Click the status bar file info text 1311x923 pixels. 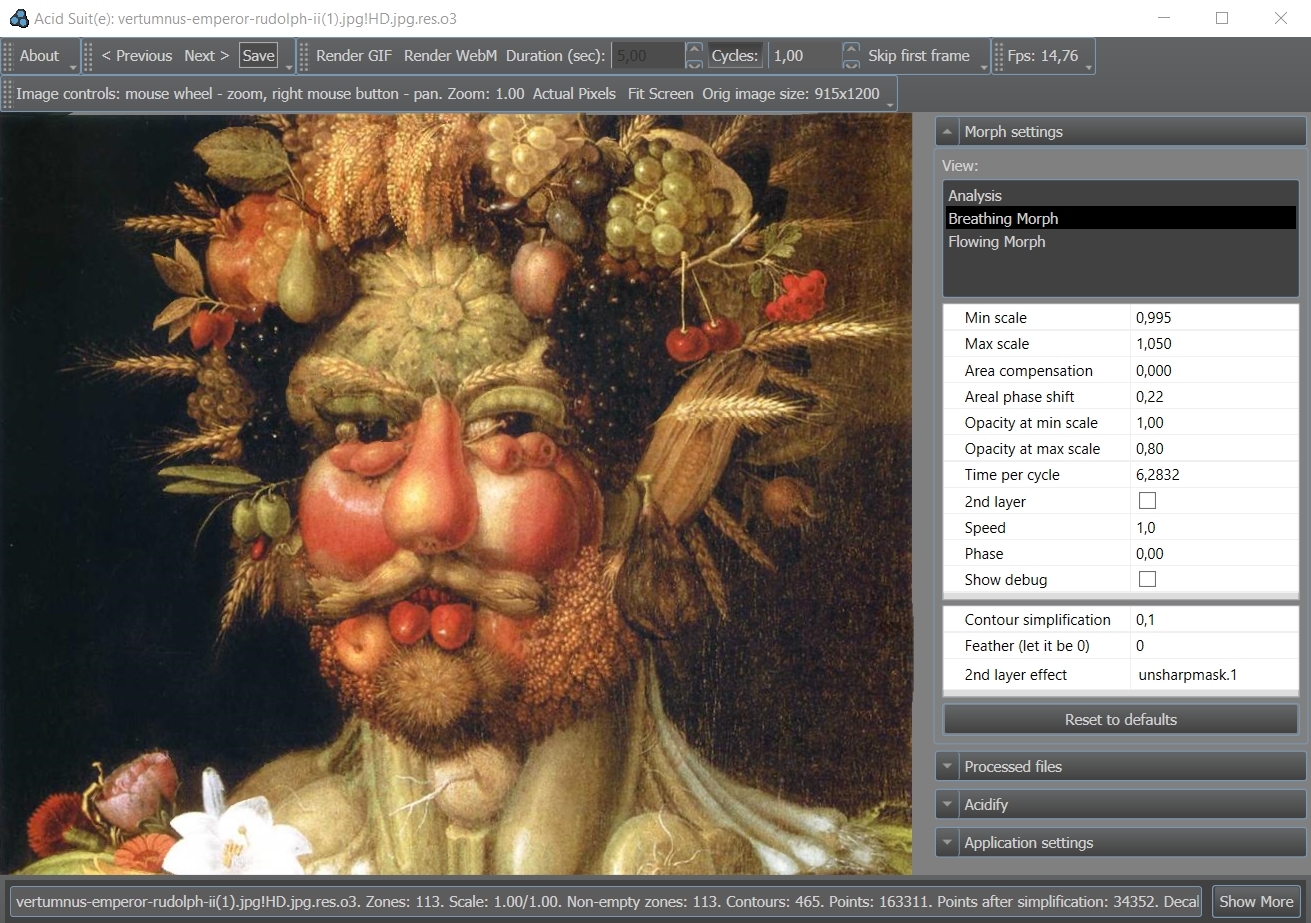click(x=606, y=901)
